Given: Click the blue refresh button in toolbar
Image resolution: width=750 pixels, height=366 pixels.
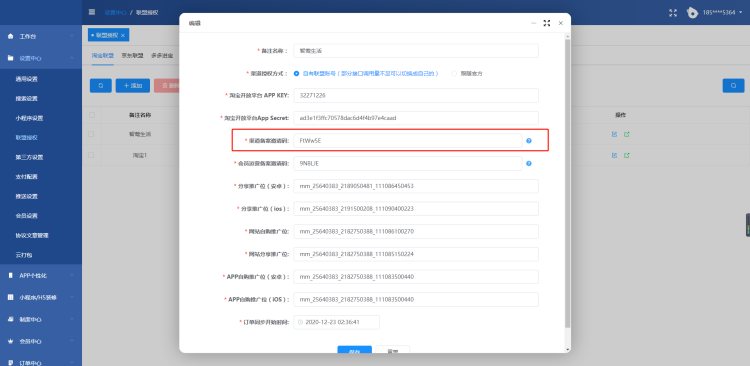Looking at the screenshot, I should (x=101, y=86).
